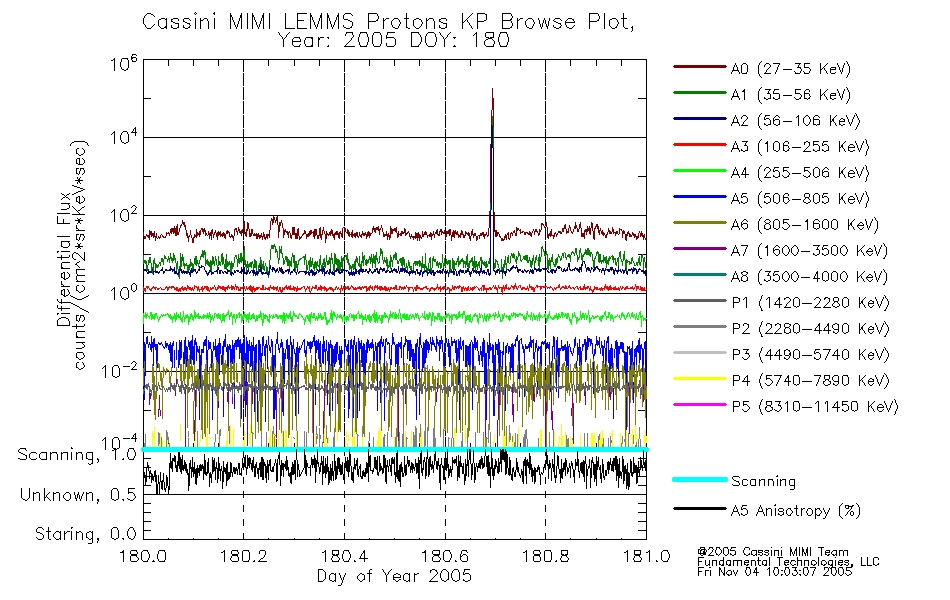This screenshot has height=600, width=950.
Task: Click the A7 (1600-3500 KeV) legend label
Action: tap(809, 251)
